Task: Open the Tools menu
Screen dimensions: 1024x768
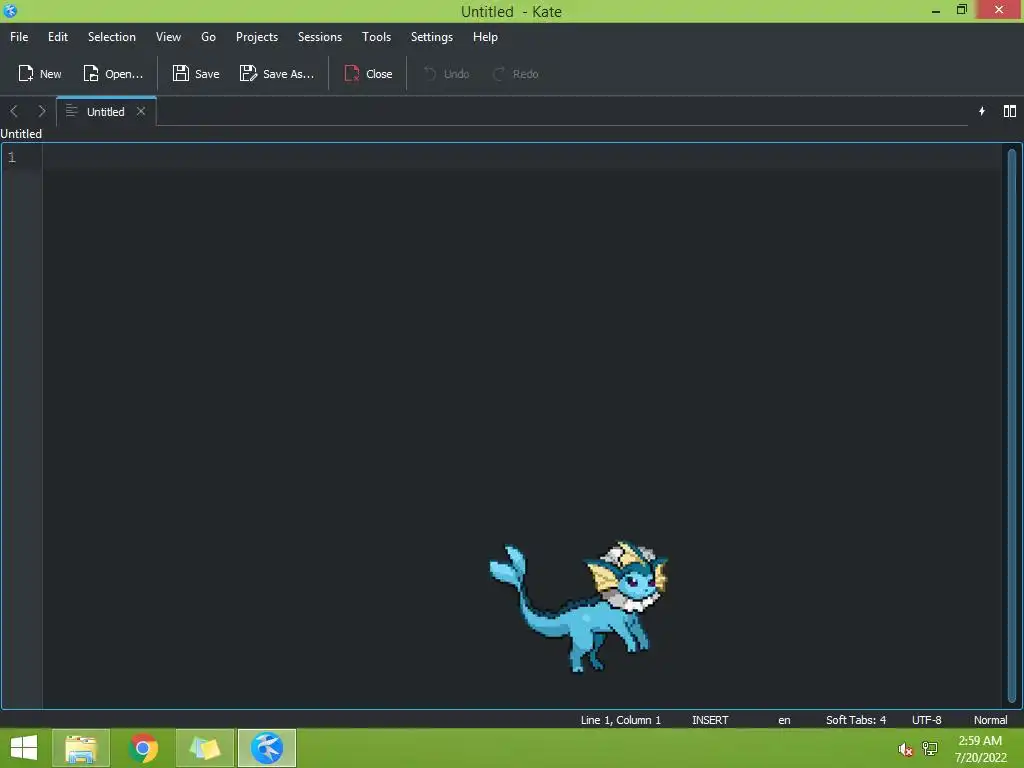Action: (x=376, y=37)
